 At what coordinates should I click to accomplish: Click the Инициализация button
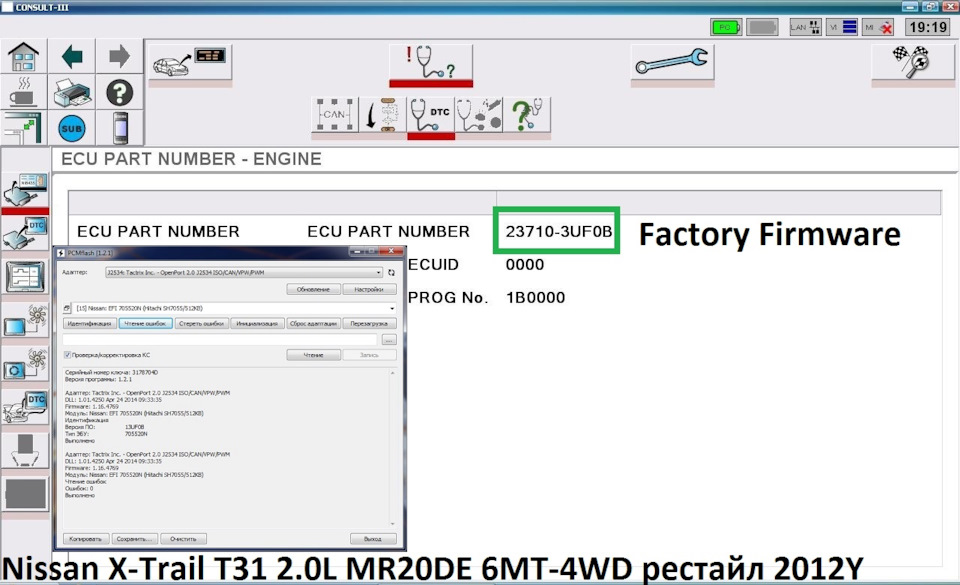click(257, 323)
